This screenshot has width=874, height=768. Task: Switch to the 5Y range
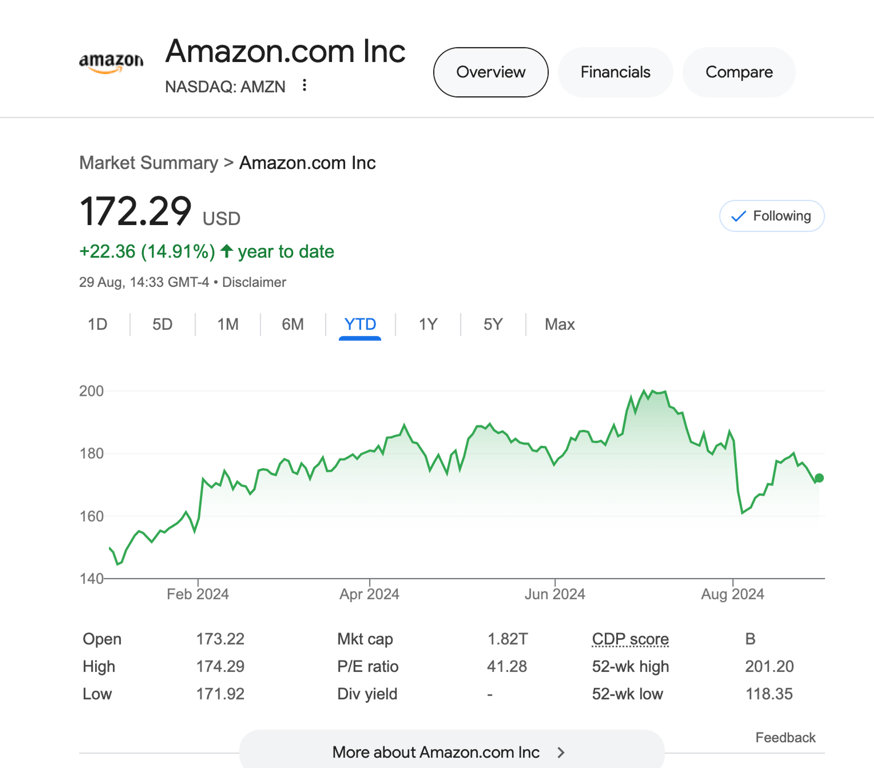(493, 324)
